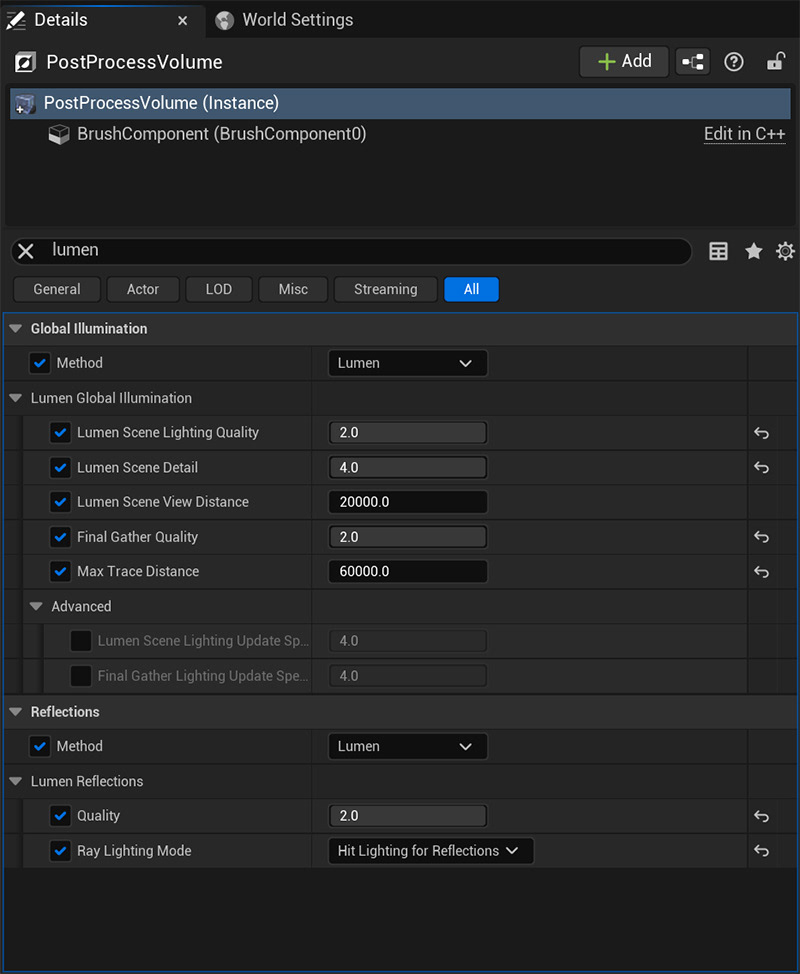Edit Lumen Scene View Distance value 20000.0
The height and width of the screenshot is (974, 800).
click(x=407, y=503)
